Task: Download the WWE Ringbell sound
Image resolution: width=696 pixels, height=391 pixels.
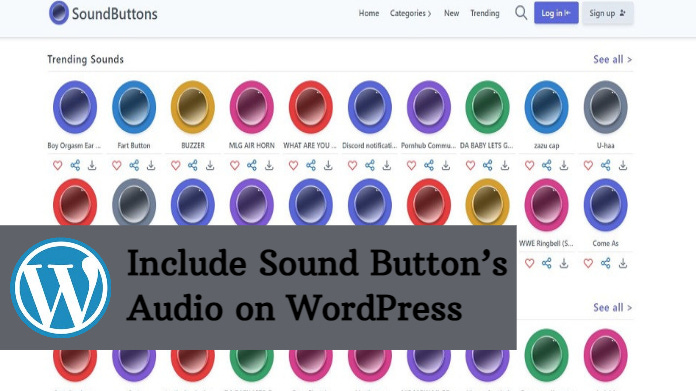Action: [x=564, y=263]
